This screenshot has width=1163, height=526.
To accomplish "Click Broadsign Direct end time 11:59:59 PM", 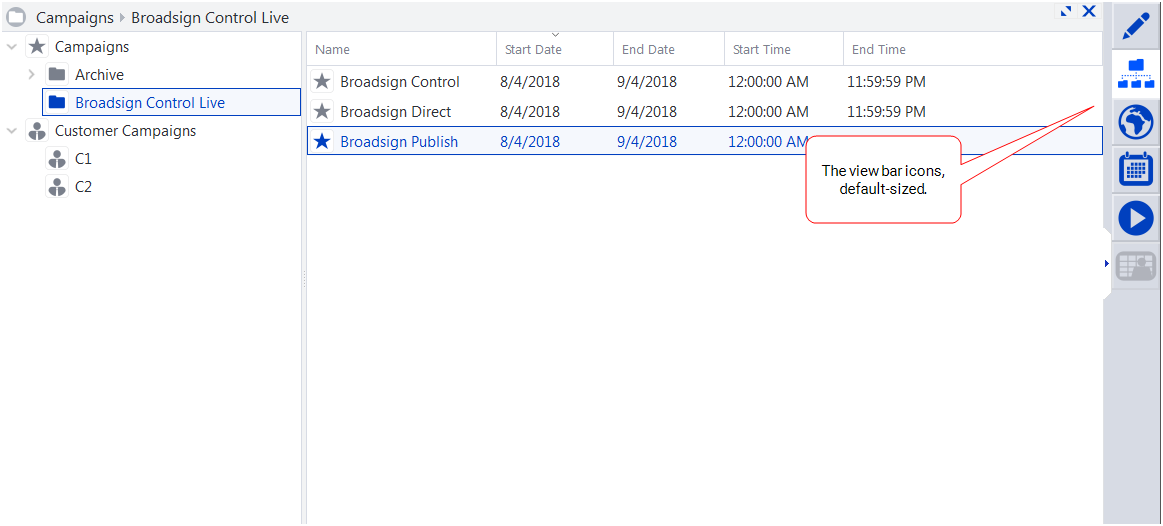I will coord(886,111).
